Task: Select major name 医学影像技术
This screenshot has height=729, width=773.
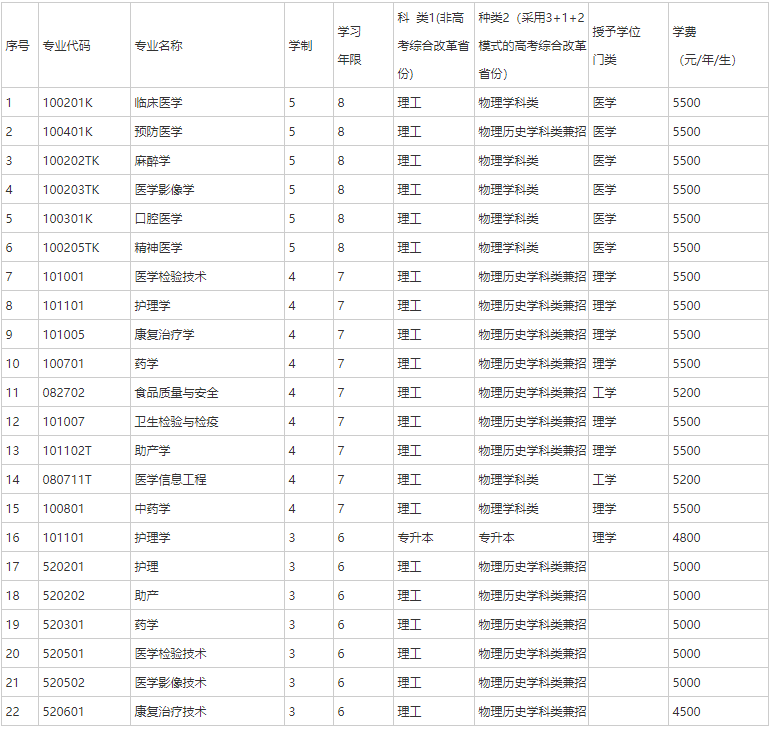Action: (x=171, y=683)
